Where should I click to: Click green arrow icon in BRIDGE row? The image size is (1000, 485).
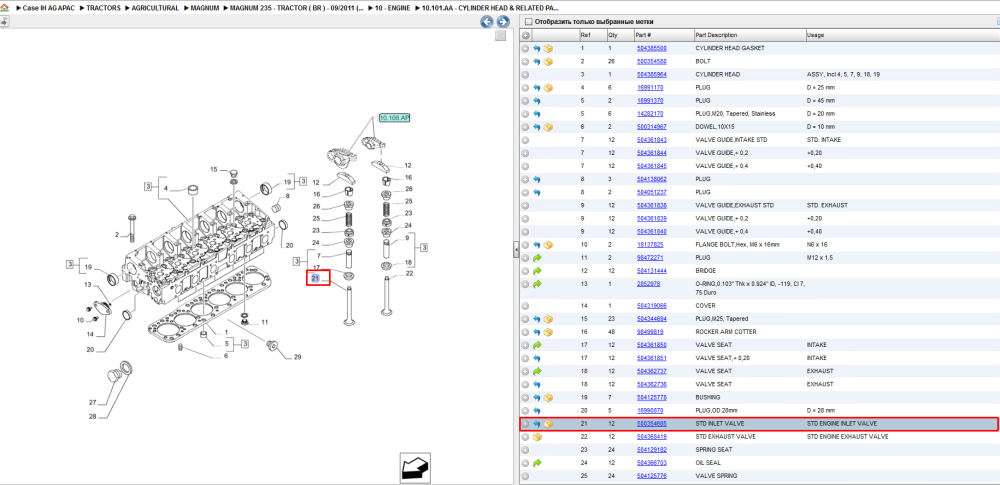pyautogui.click(x=537, y=271)
